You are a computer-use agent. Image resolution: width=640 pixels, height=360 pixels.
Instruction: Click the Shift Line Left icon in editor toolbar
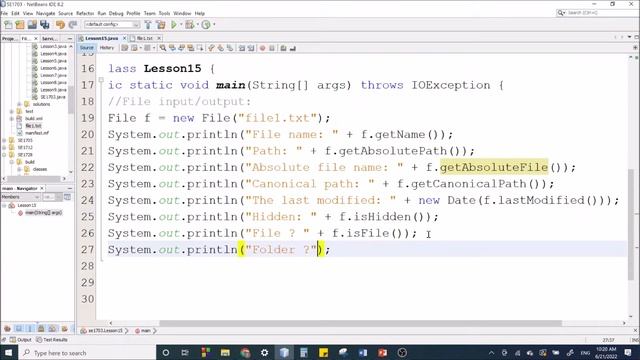[x=242, y=48]
